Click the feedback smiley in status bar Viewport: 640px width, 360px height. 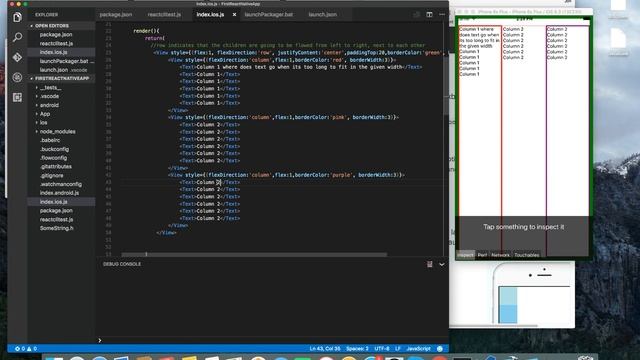pyautogui.click(x=440, y=349)
